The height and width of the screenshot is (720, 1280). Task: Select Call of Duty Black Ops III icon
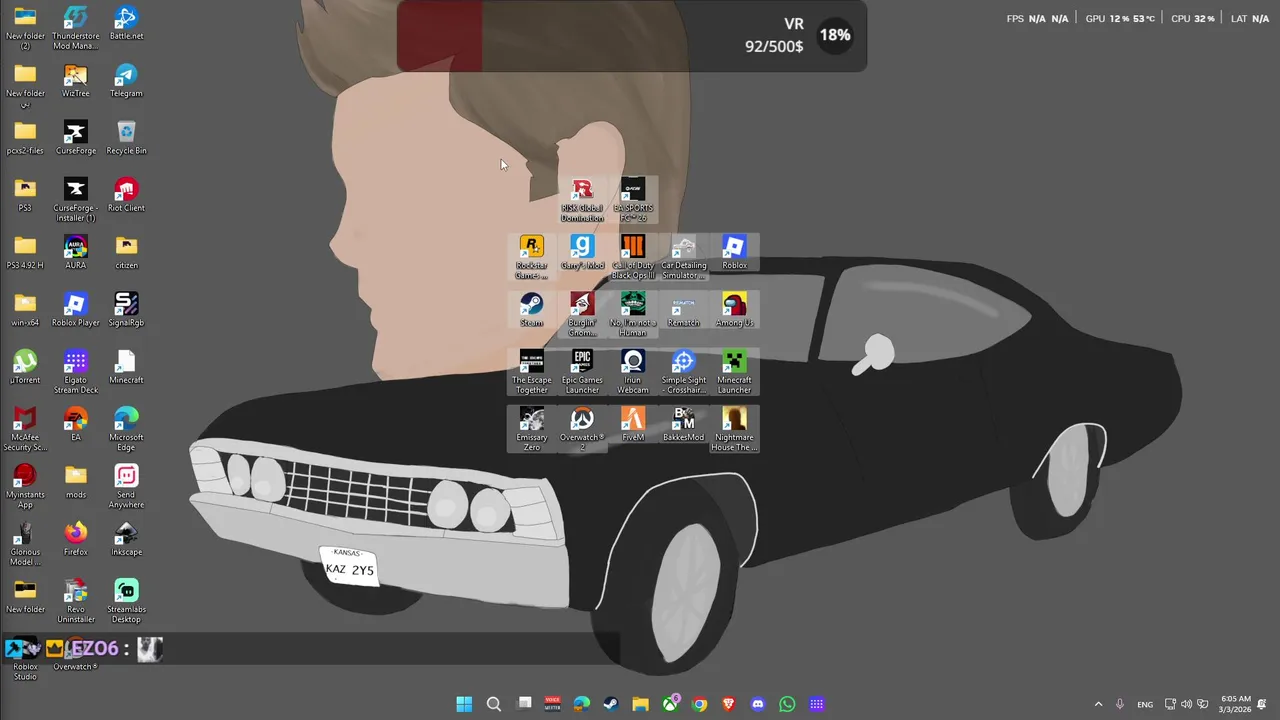(x=633, y=258)
